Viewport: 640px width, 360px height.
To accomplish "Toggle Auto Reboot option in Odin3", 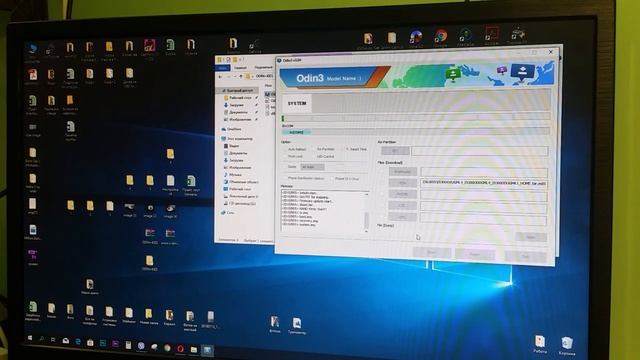I will pos(285,149).
